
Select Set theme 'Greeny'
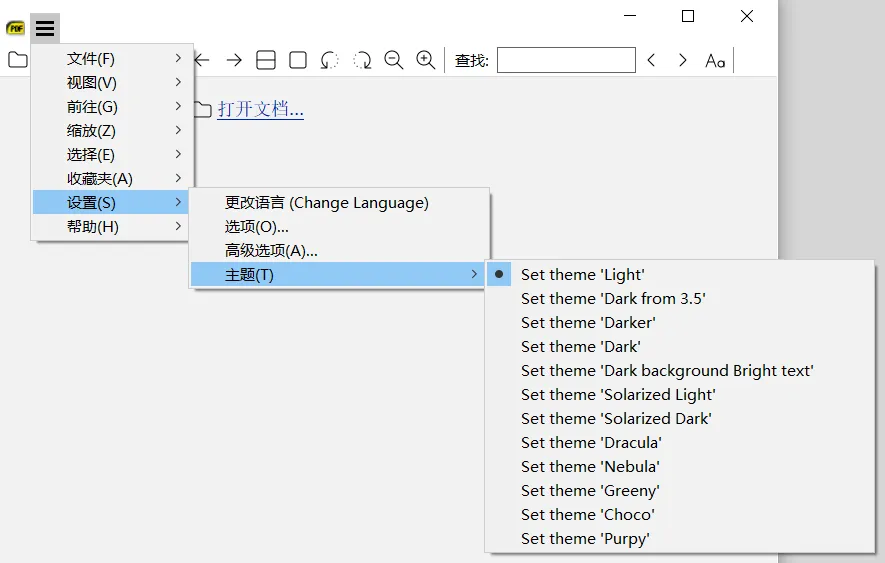(x=680, y=491)
